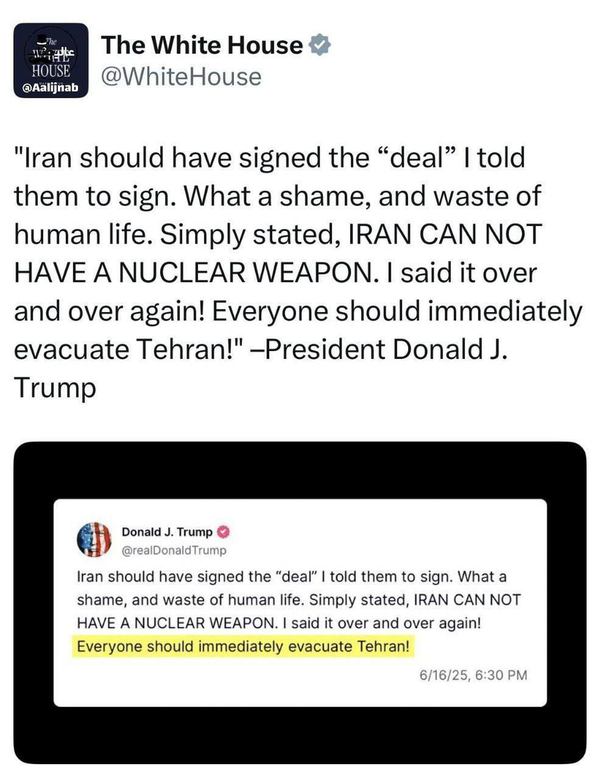Open the @WhiteHouse handle link
The image size is (600, 780).
[x=182, y=76]
